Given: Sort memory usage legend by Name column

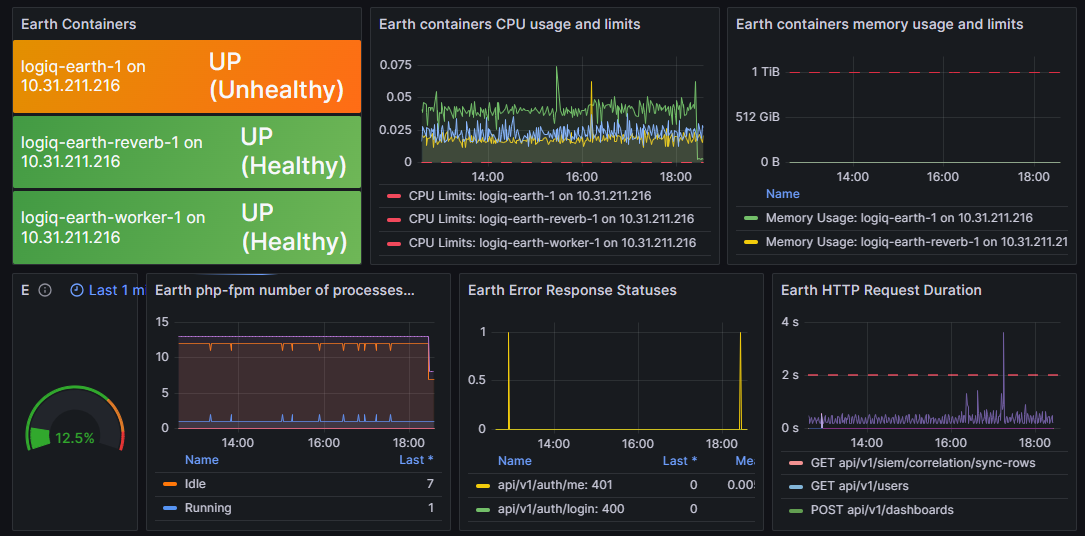Looking at the screenshot, I should (782, 194).
